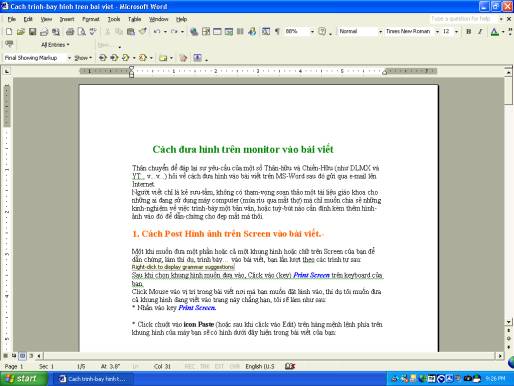Click inside the Type a question for help box
Image resolution: width=514 pixels, height=386 pixels.
coord(463,19)
